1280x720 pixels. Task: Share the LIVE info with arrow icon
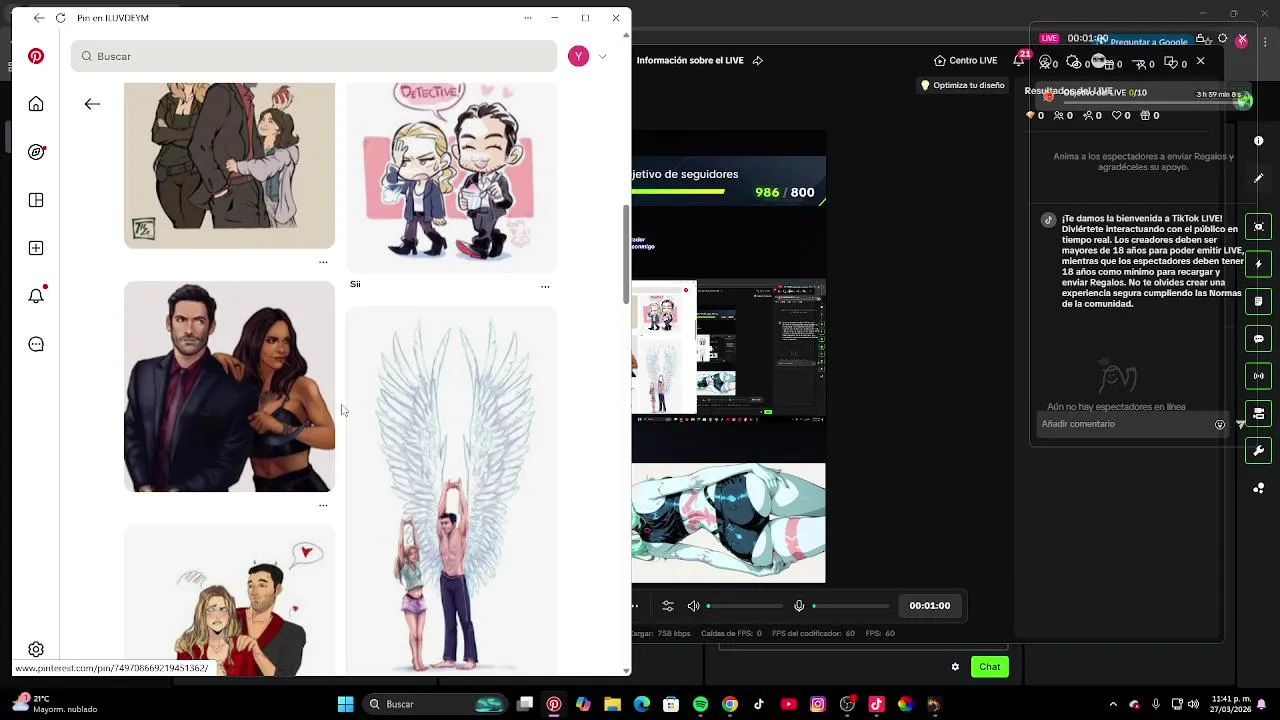(757, 60)
